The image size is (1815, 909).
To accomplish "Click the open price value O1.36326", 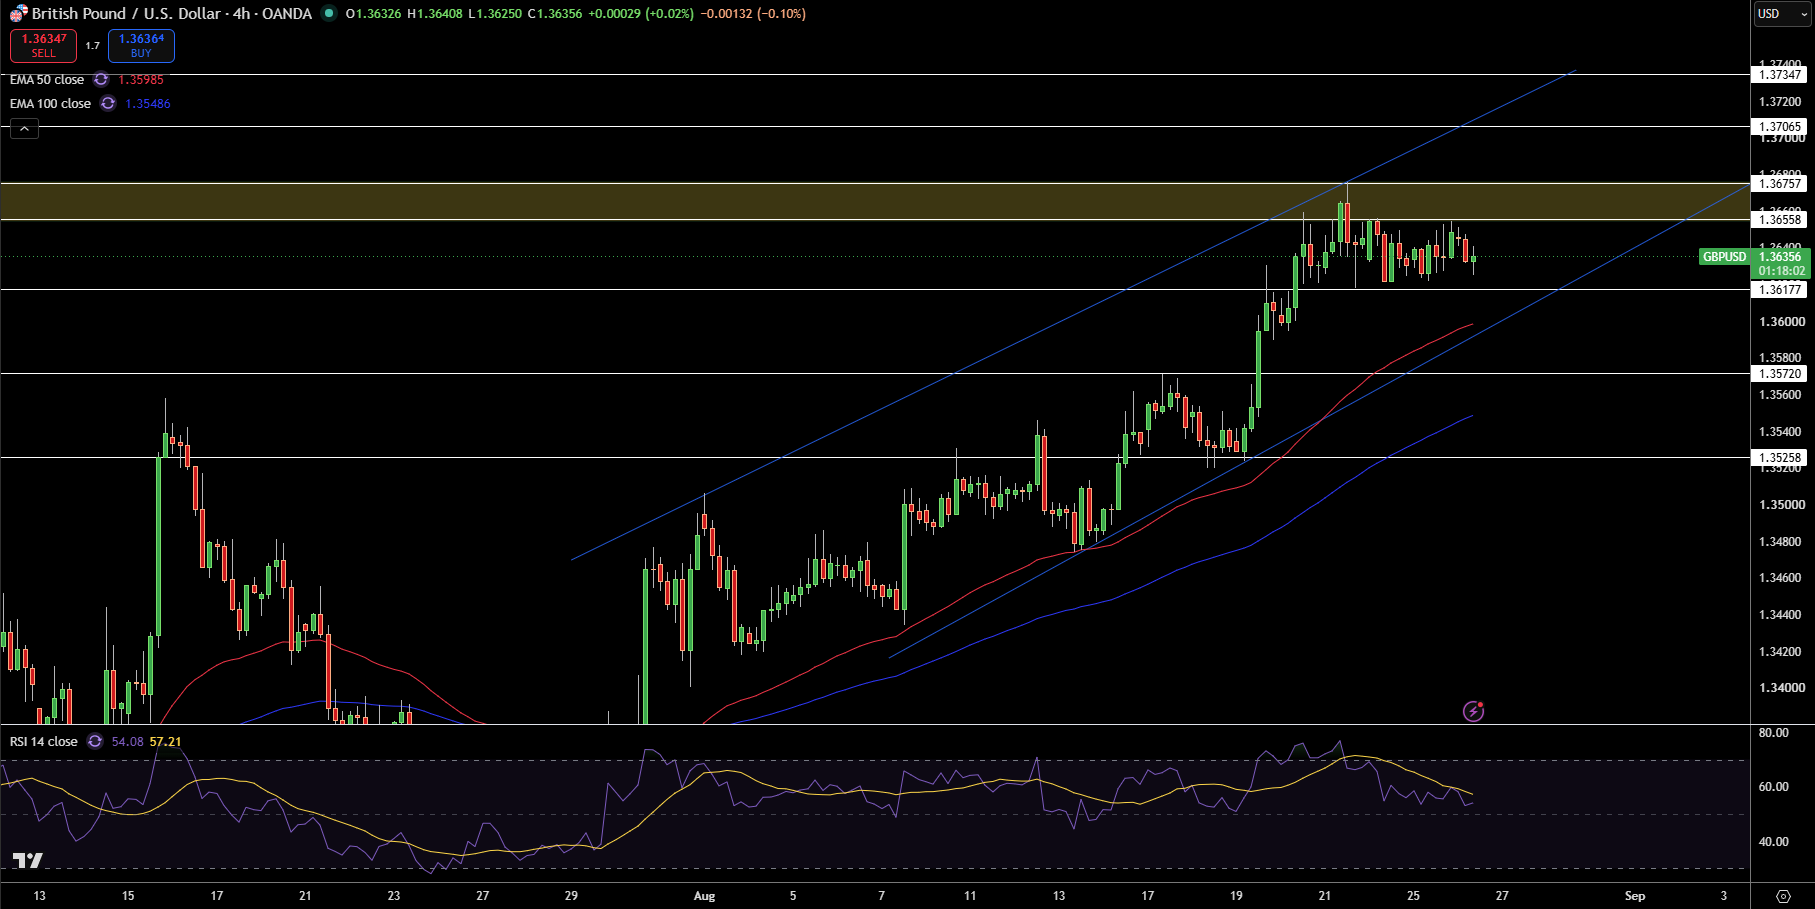I will click(373, 14).
